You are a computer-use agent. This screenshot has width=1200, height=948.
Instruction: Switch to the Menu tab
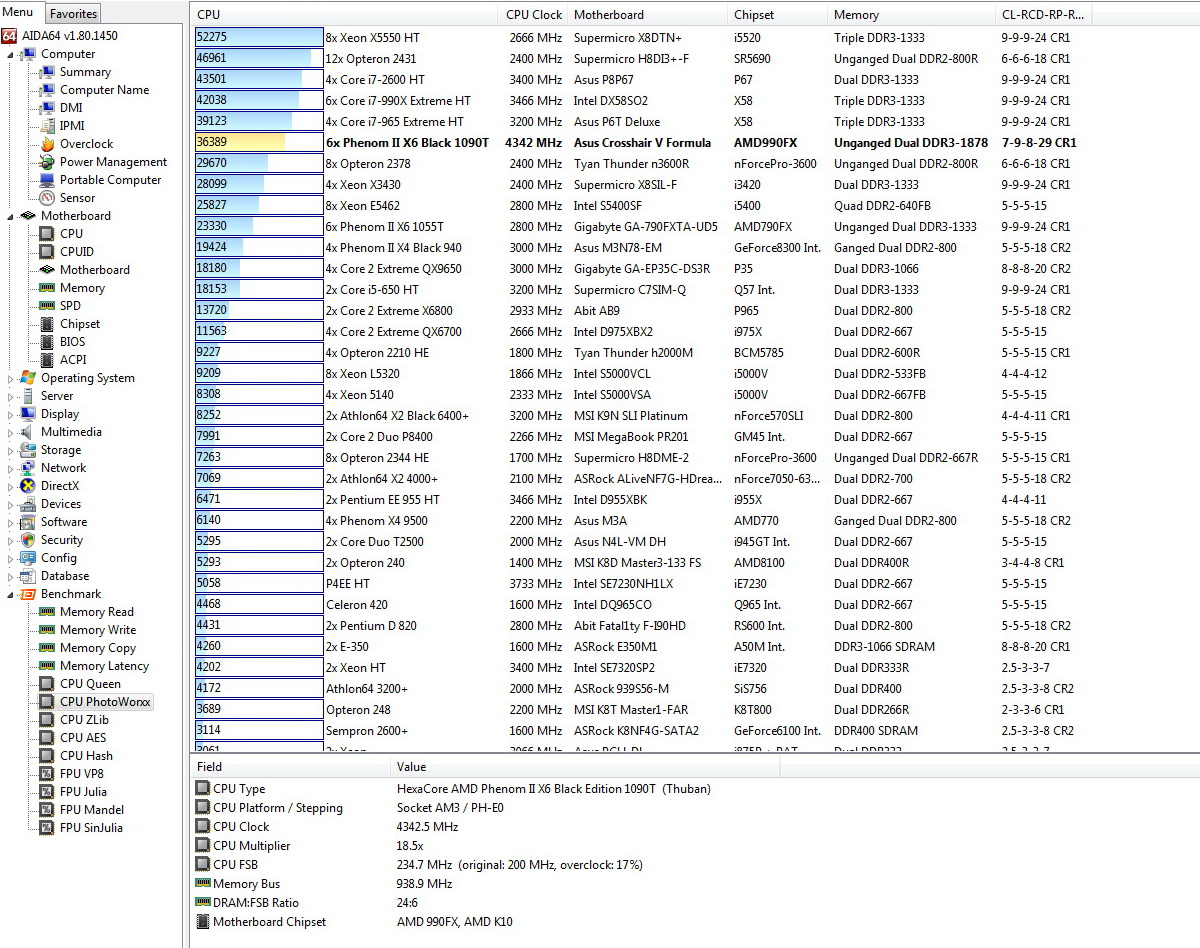[x=21, y=12]
